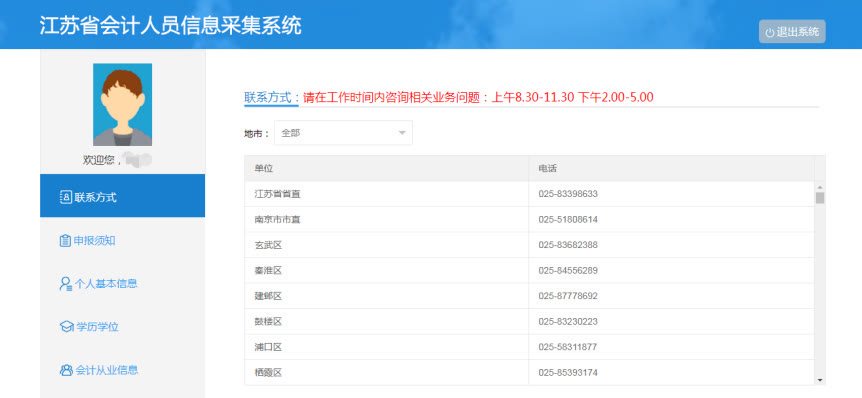The width and height of the screenshot is (862, 398).
Task: Click the people icon beside 会计从业信息
Action: (x=66, y=370)
